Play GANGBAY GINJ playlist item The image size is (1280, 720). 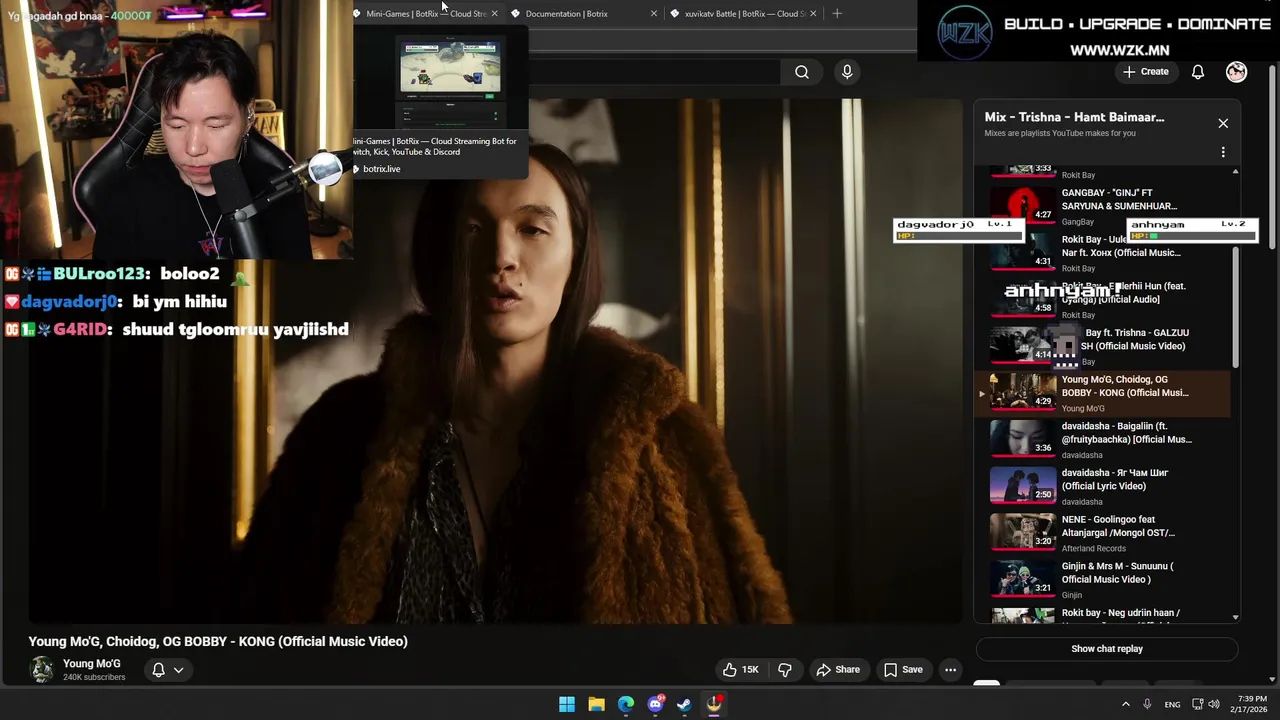(x=1104, y=206)
